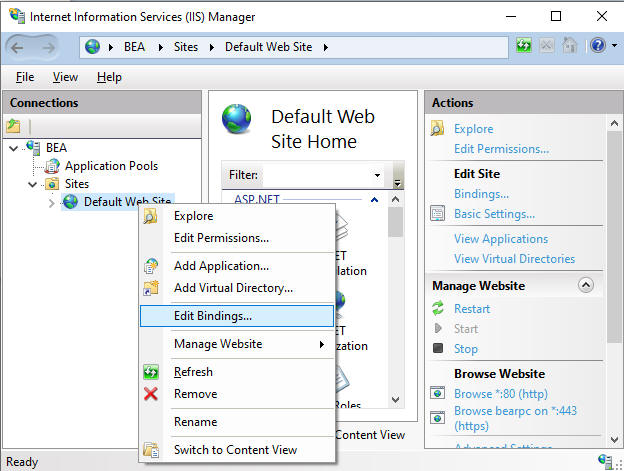This screenshot has width=624, height=471.
Task: Click the IIS Manager title bar icon
Action: click(x=17, y=16)
